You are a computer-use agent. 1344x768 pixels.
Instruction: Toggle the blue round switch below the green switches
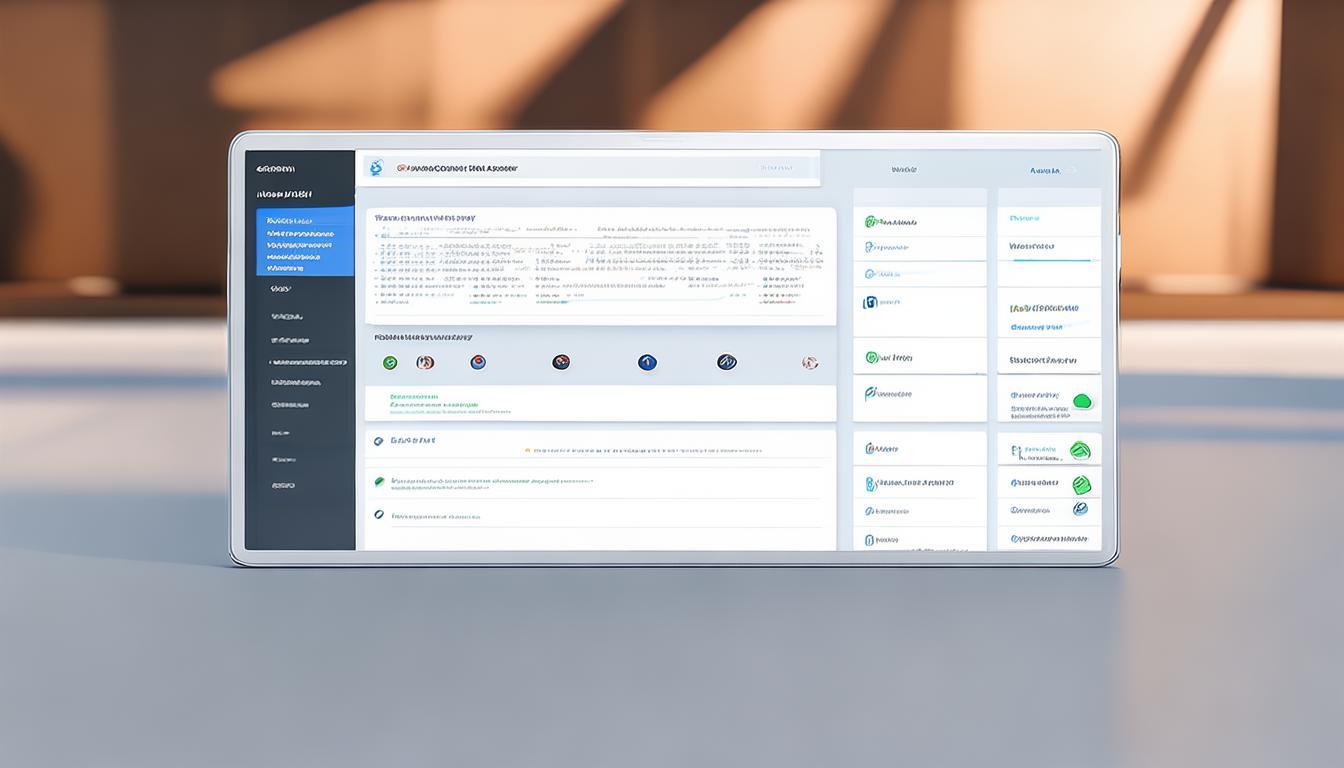(1080, 509)
